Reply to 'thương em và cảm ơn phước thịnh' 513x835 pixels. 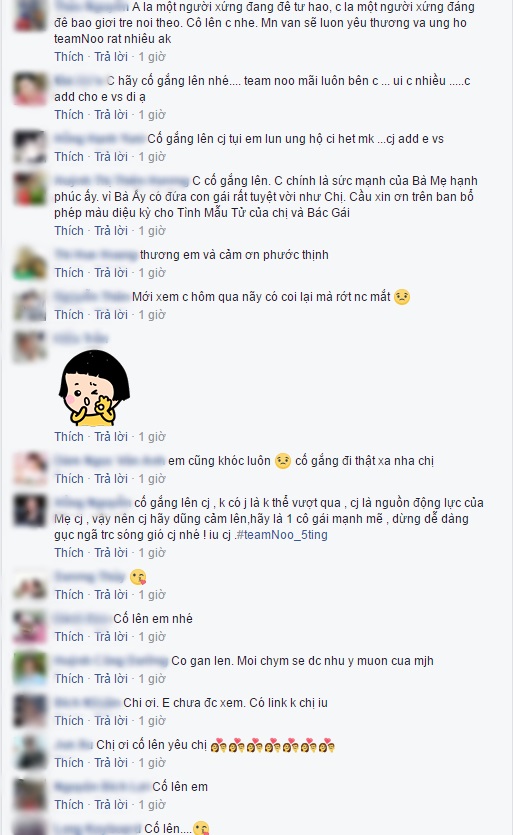click(x=111, y=273)
